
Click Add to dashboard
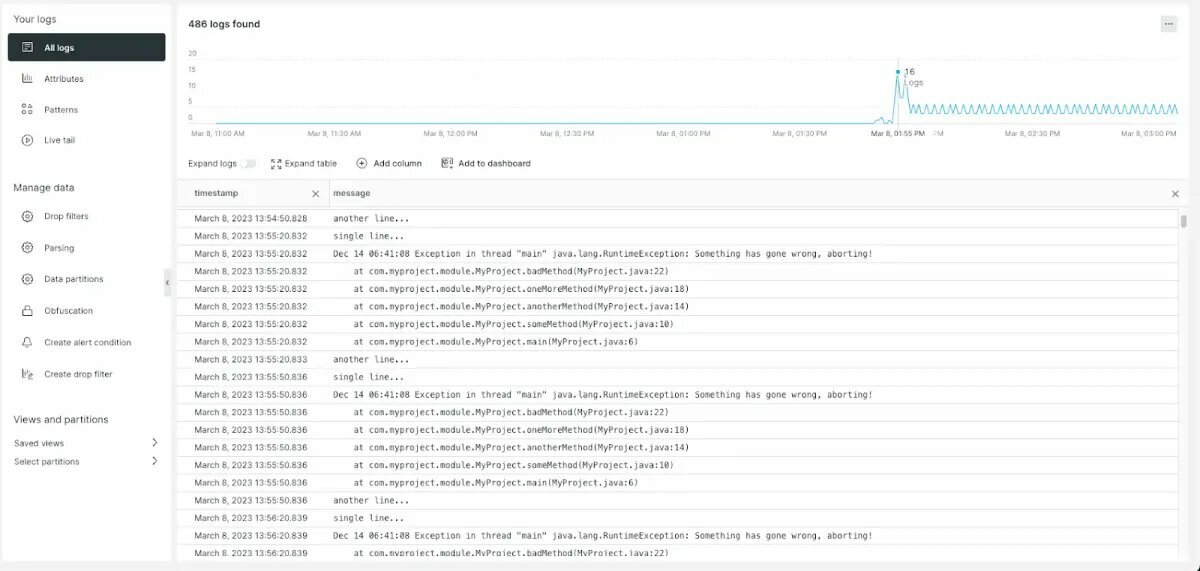[494, 163]
